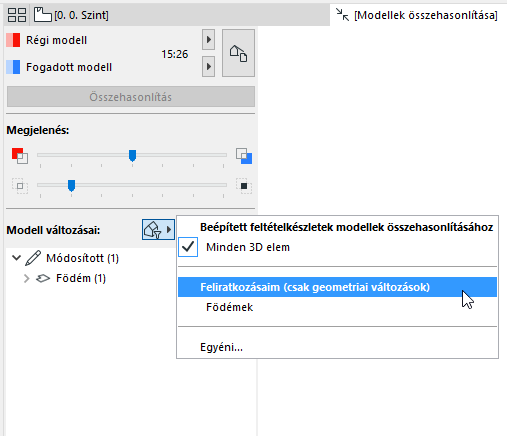The height and width of the screenshot is (436, 507).
Task: Click the solid unchanged-elements icon
Action: click(x=244, y=186)
